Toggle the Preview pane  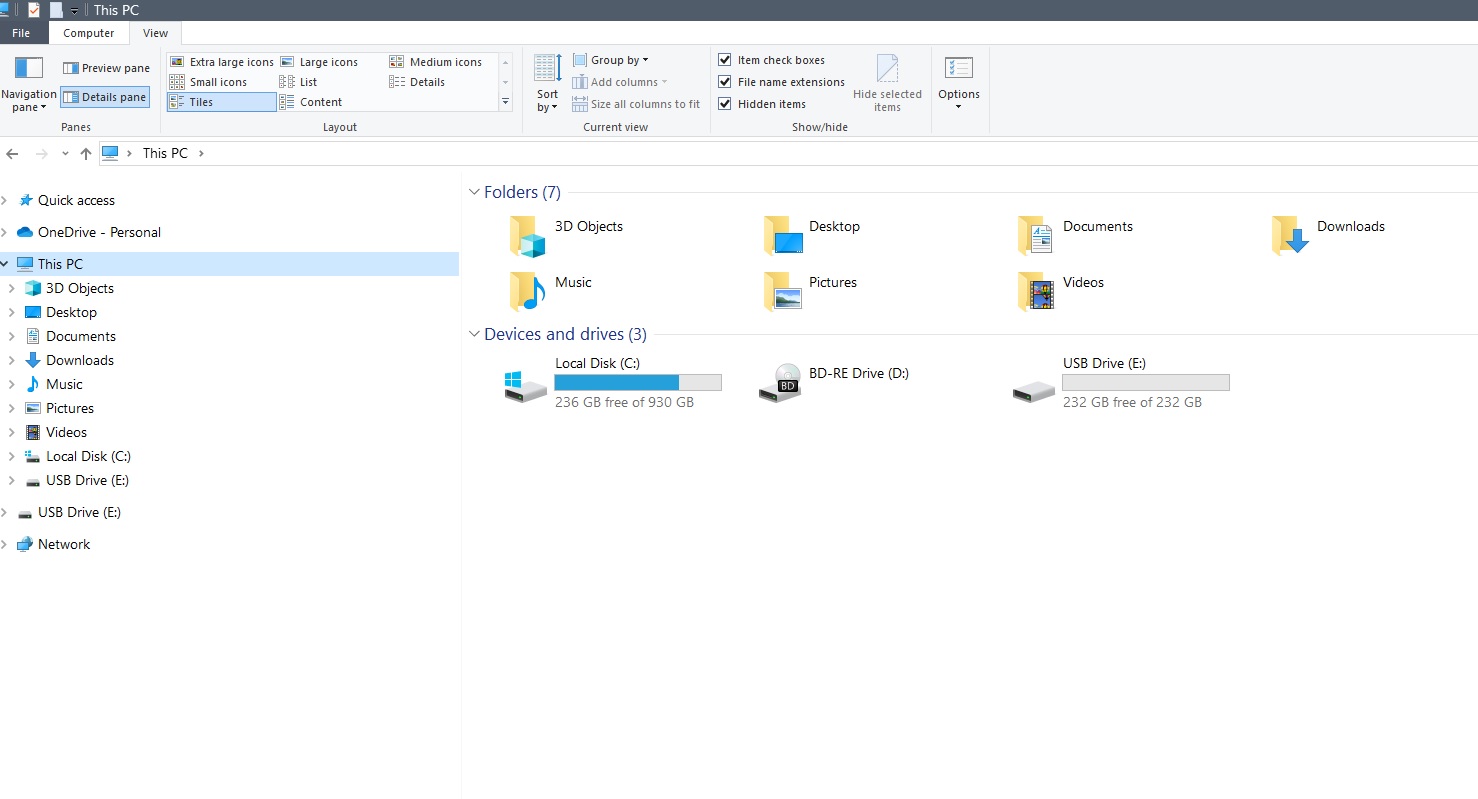pos(105,67)
